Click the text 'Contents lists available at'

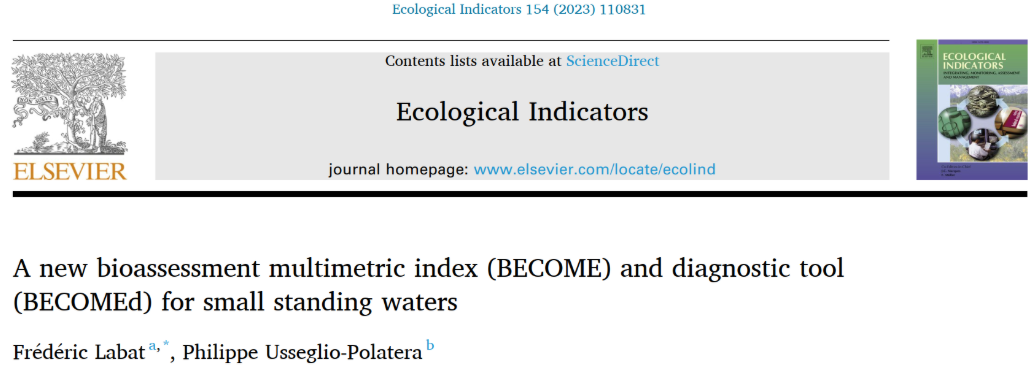pyautogui.click(x=473, y=61)
